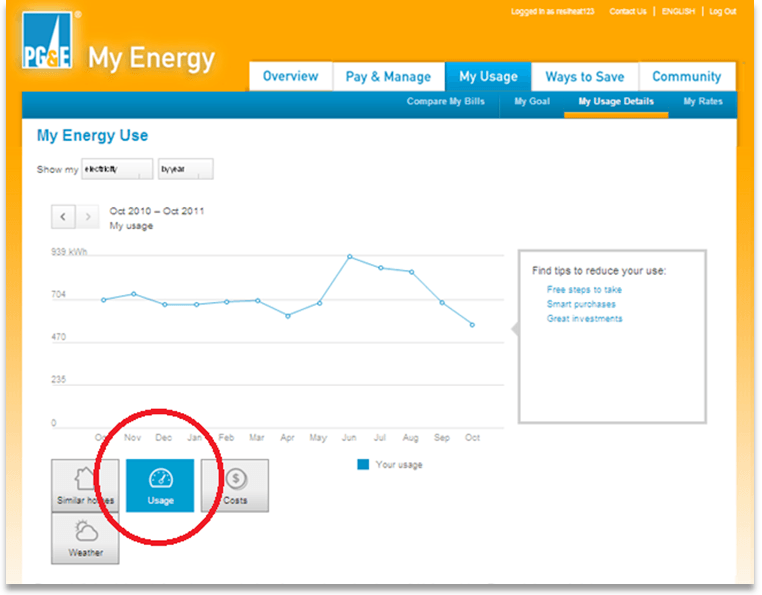Open the Smart purchases link
The width and height of the screenshot is (762, 595).
point(581,304)
